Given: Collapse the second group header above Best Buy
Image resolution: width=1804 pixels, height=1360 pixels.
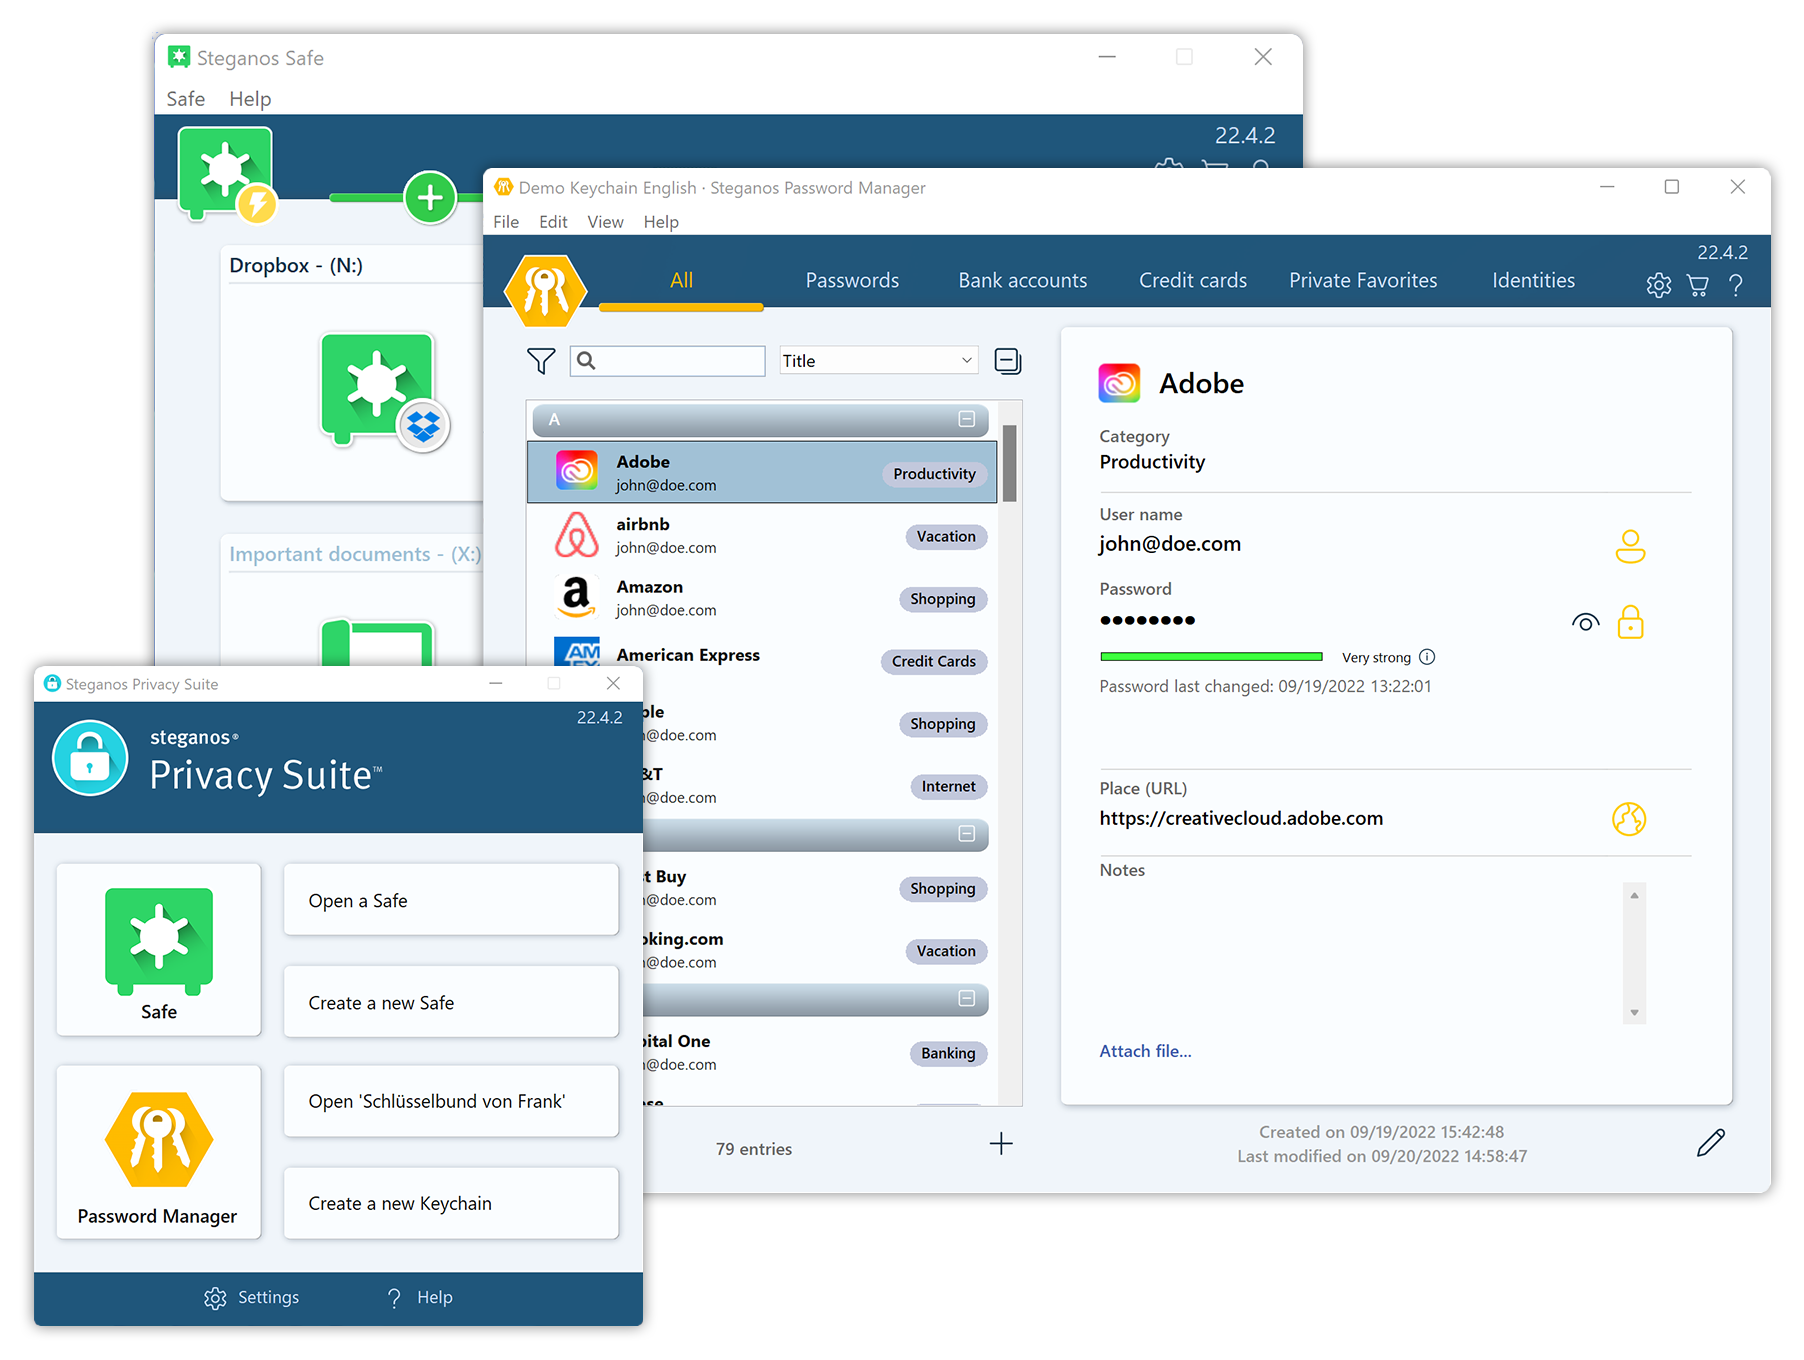Looking at the screenshot, I should (967, 833).
